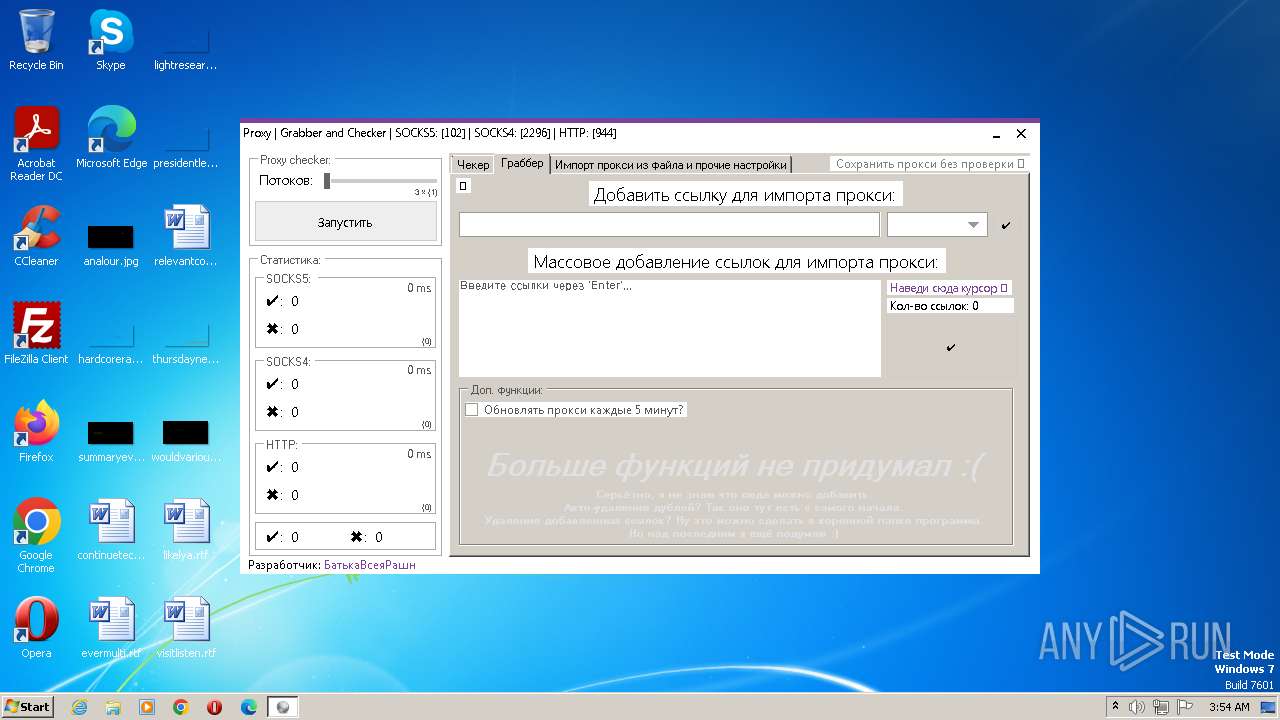The image size is (1280, 720).
Task: Adjust the Потоков threads slider
Action: [327, 181]
